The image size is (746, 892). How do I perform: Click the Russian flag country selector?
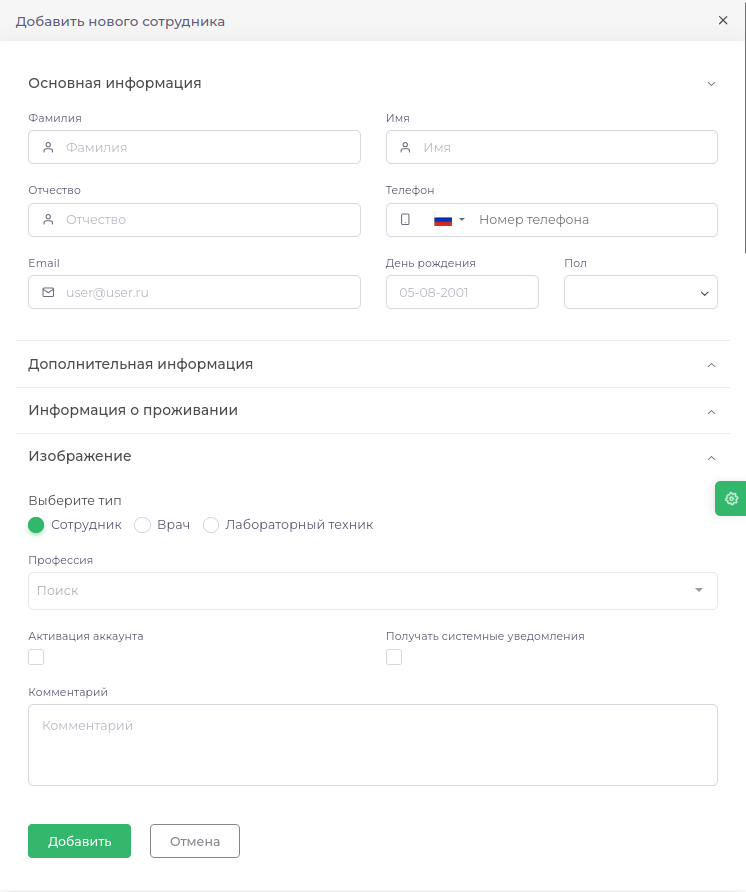pyautogui.click(x=448, y=220)
